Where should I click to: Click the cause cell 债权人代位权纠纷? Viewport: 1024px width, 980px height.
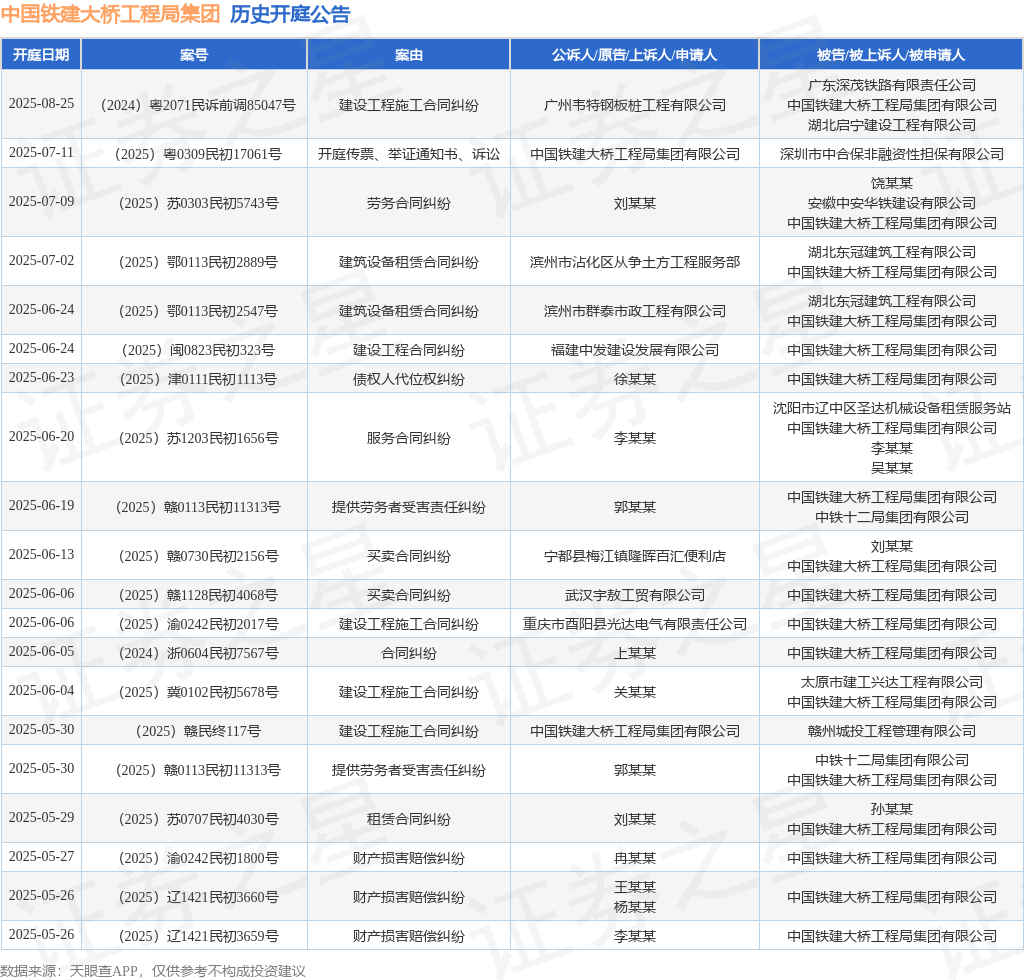click(x=409, y=379)
